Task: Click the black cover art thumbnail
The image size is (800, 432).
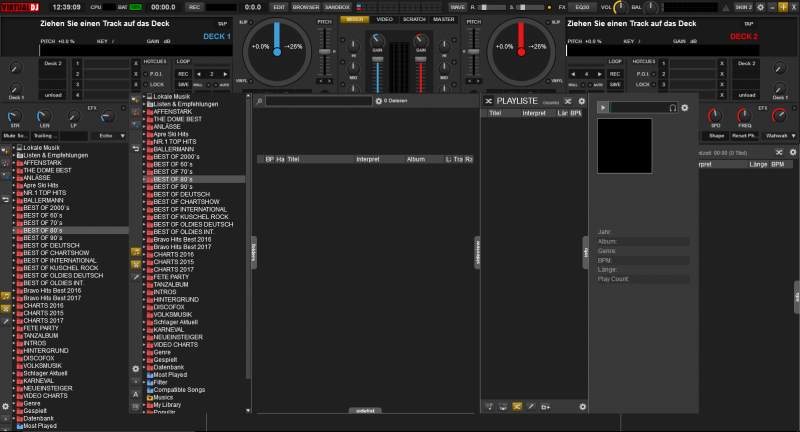Action: point(624,146)
